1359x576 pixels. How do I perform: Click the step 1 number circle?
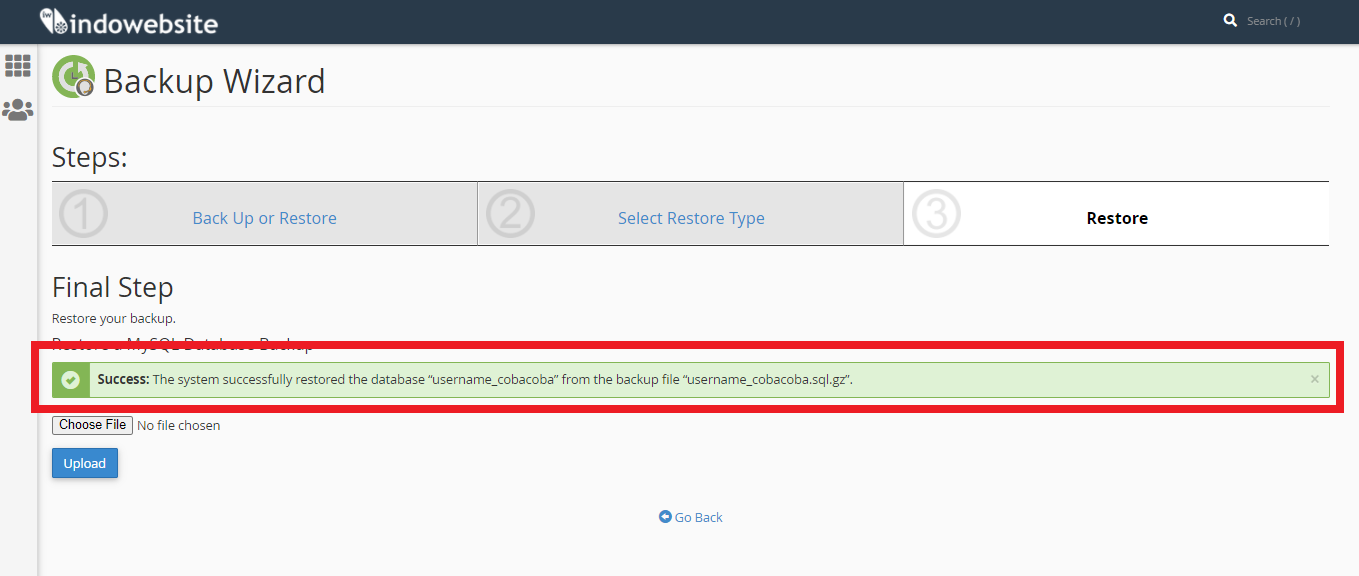click(84, 213)
